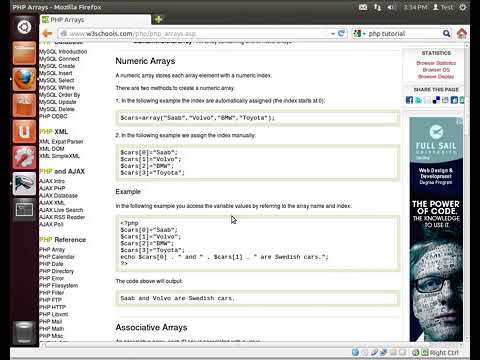Open the sound volume indicator
This screenshot has width=480, height=360.
[x=391, y=7]
